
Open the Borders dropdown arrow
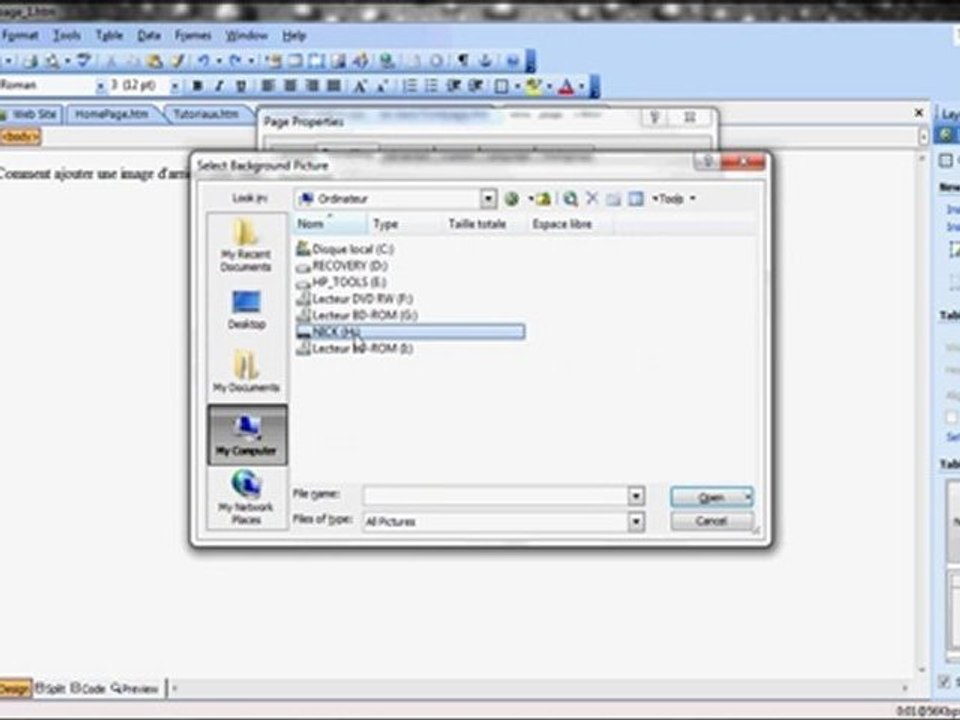[x=517, y=86]
